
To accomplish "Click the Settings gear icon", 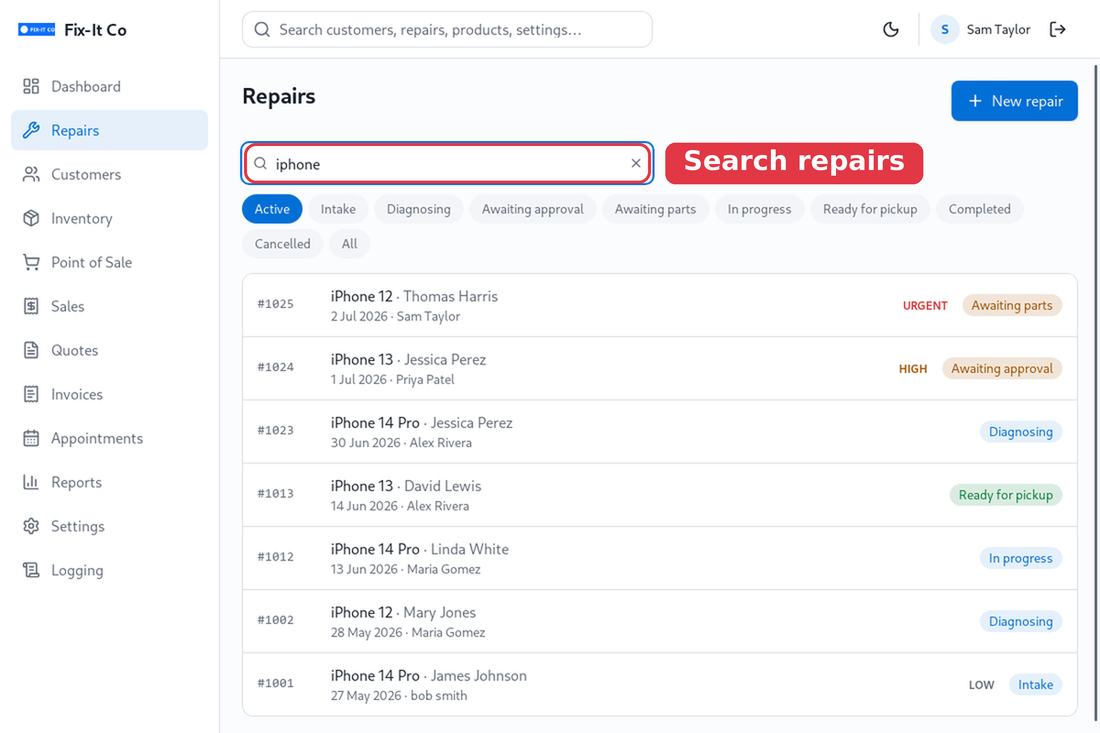I will [31, 526].
